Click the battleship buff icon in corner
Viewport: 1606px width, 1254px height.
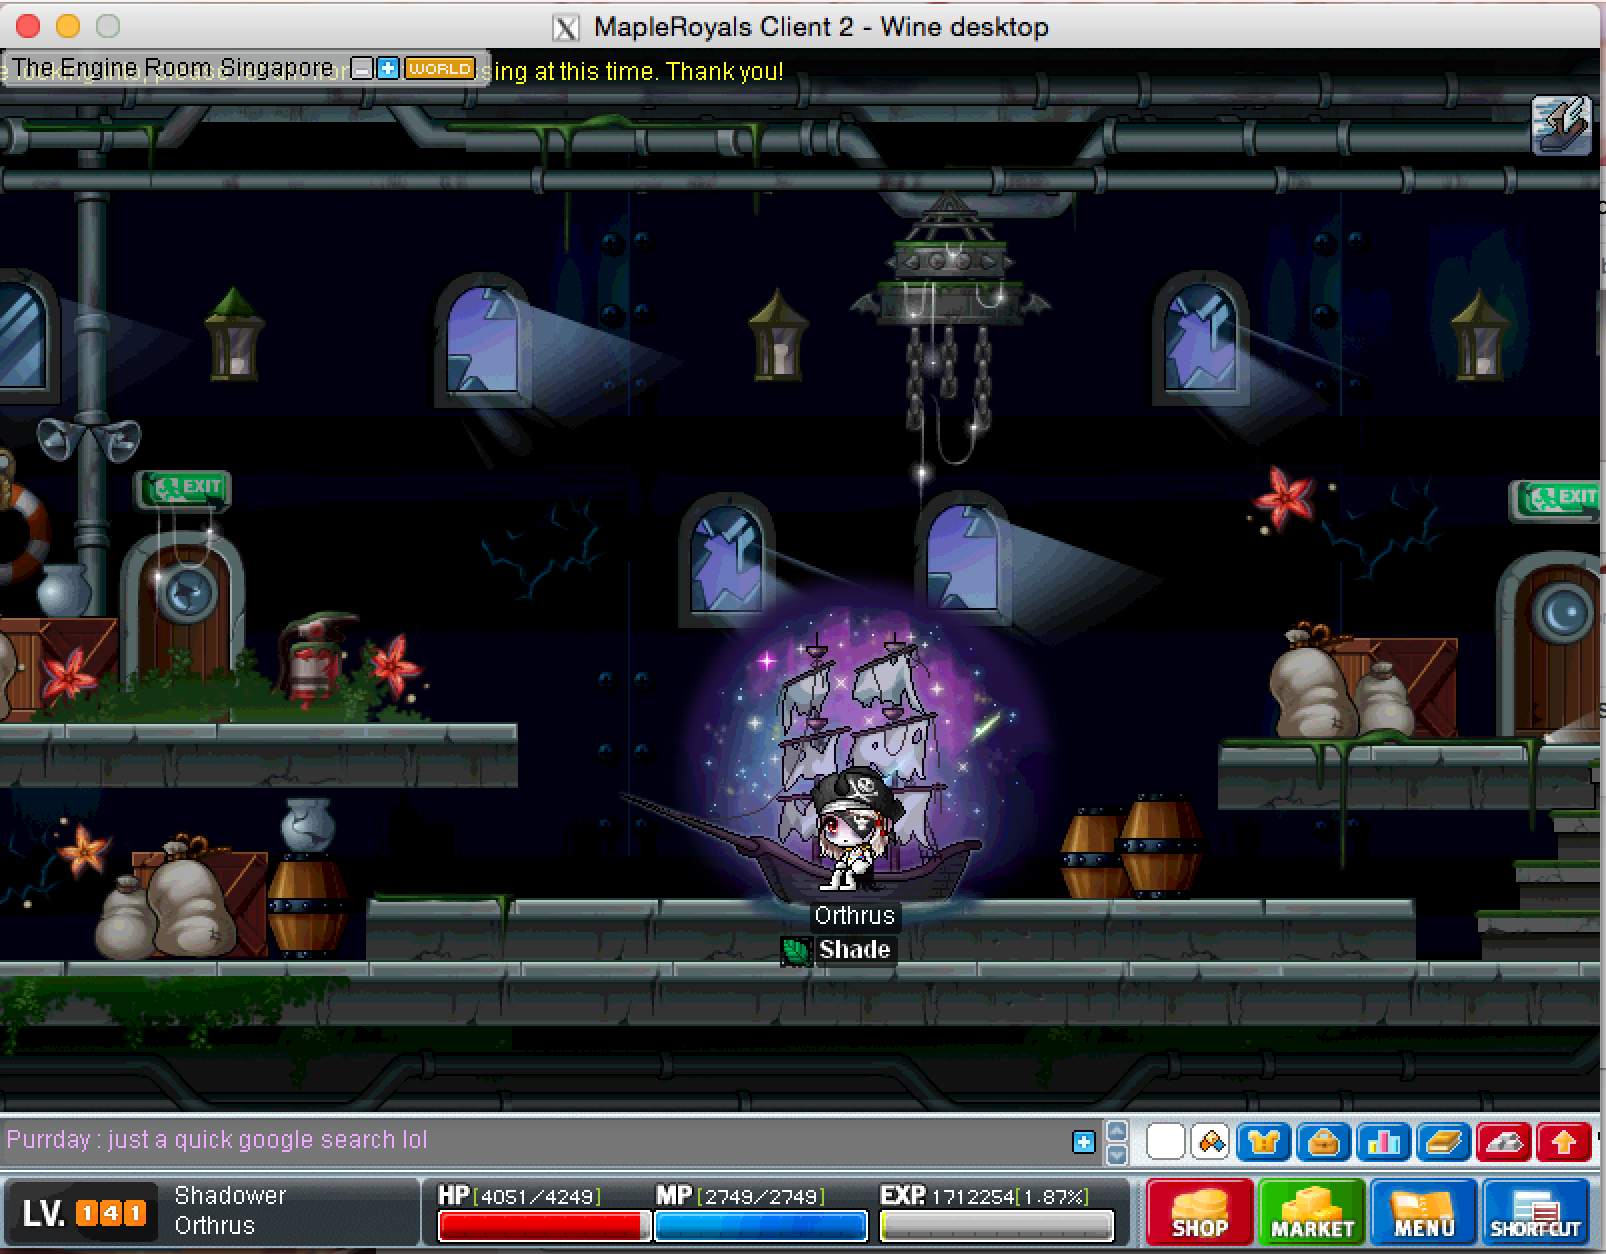[1561, 125]
